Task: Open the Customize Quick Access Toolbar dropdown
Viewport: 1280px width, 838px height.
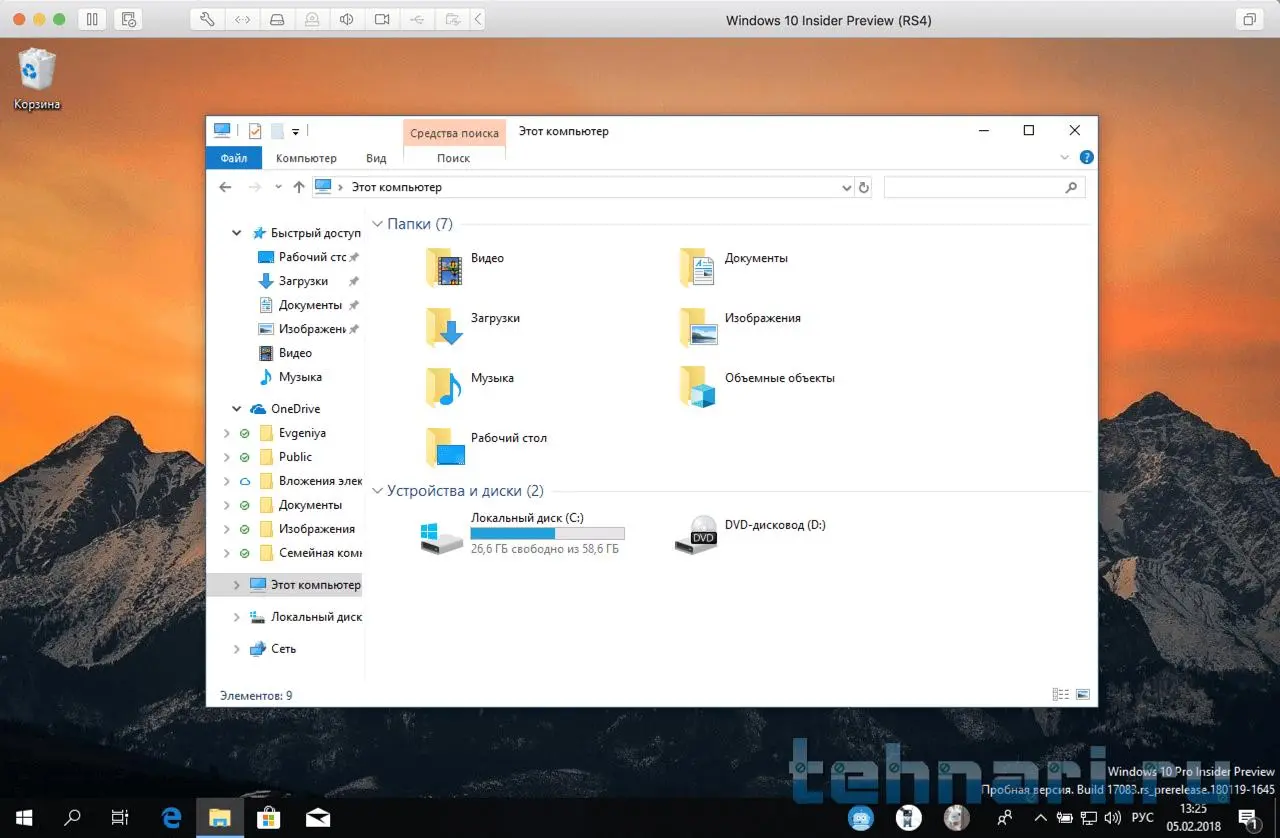Action: coord(296,132)
